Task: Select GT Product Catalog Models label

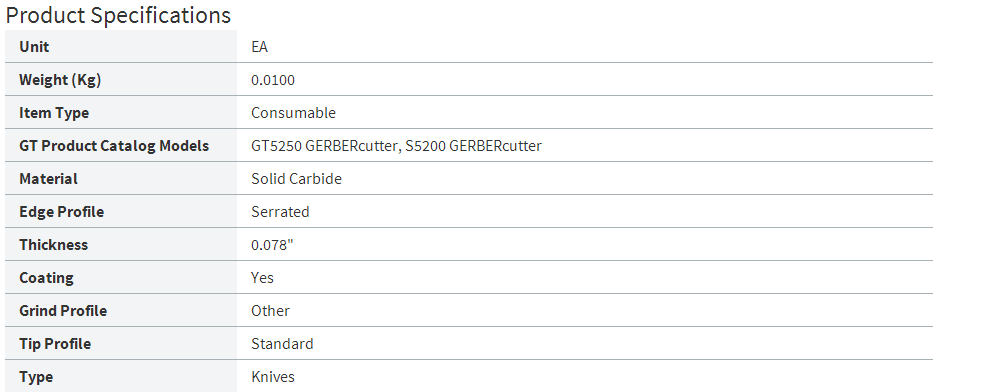Action: [x=114, y=146]
